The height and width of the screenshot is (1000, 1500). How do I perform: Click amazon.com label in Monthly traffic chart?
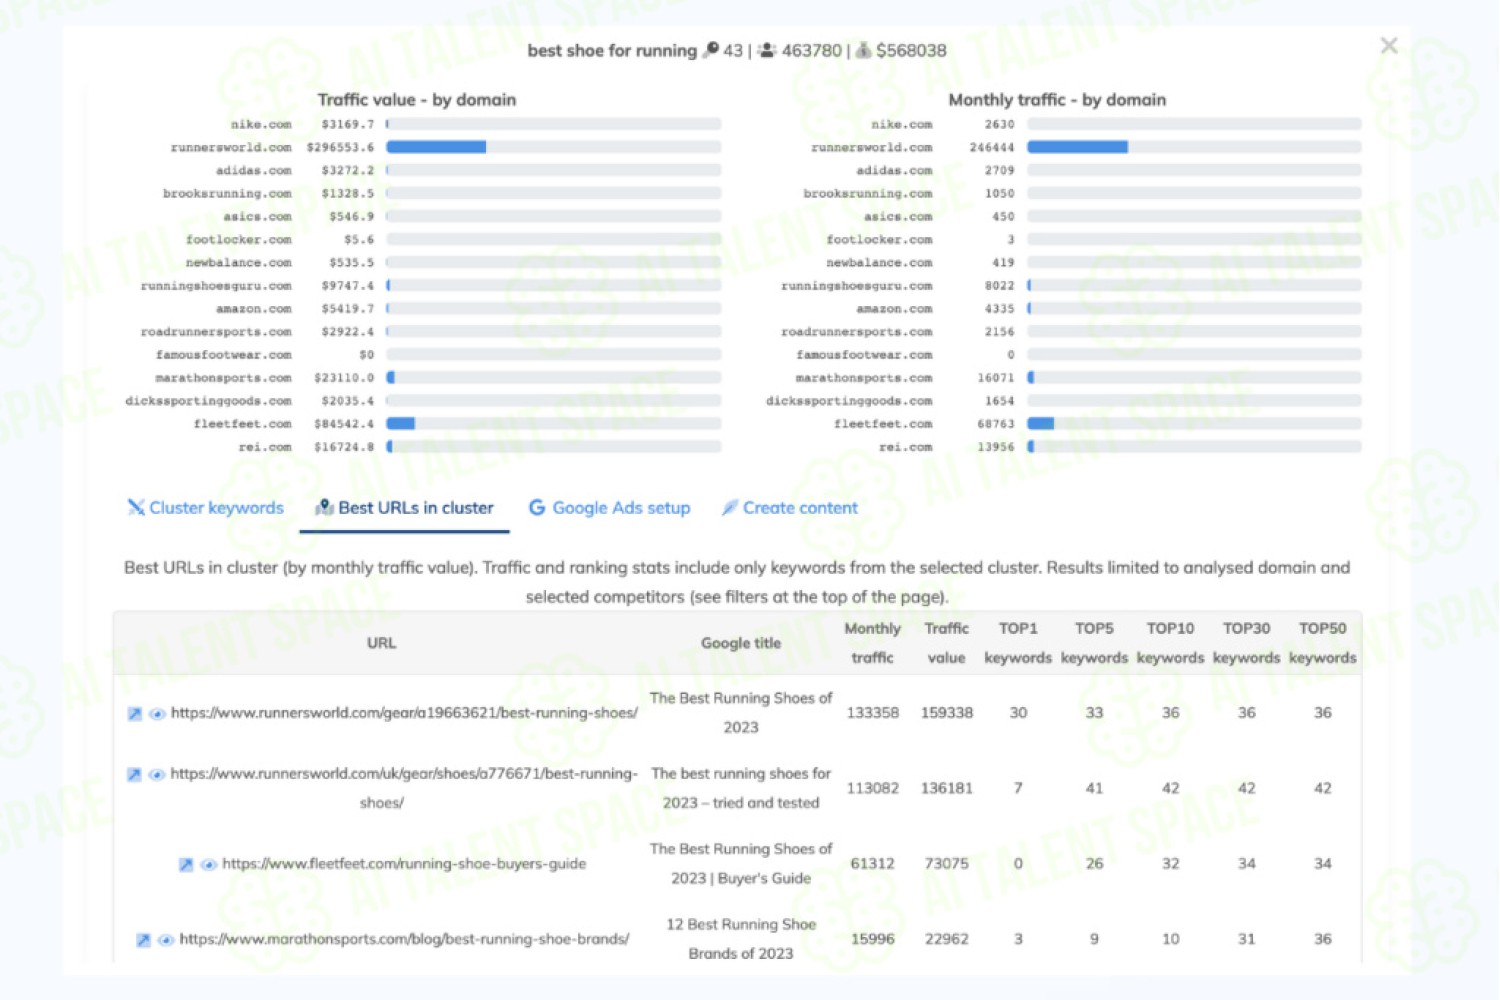894,309
